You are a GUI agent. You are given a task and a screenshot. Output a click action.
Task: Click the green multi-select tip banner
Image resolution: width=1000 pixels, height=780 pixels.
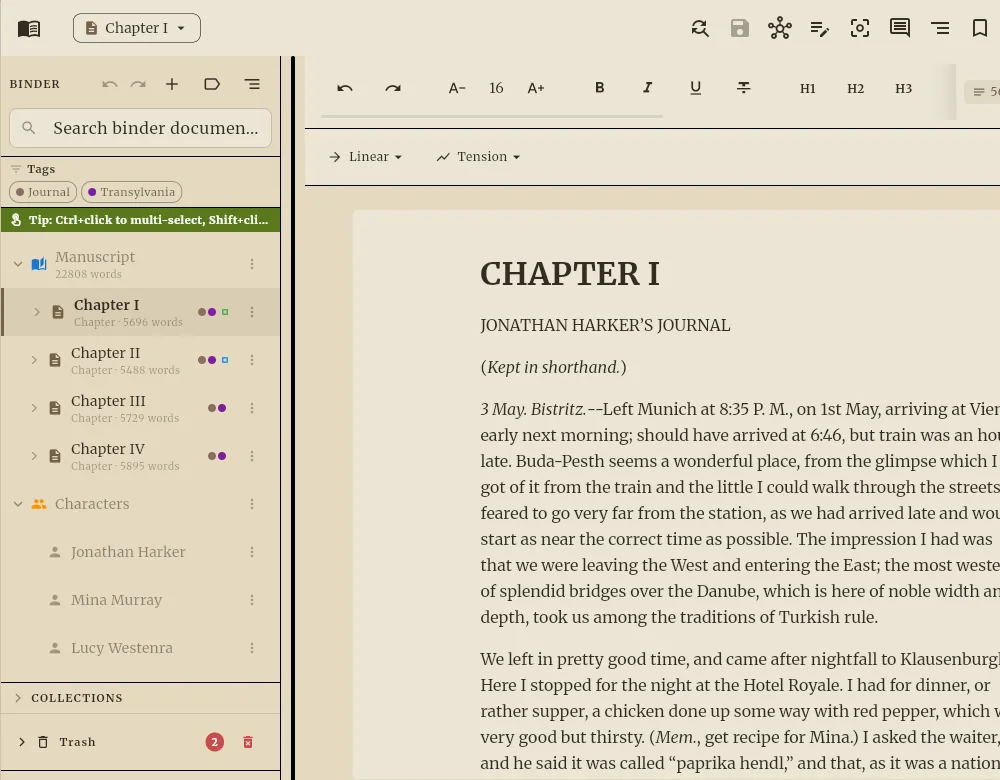click(x=140, y=220)
